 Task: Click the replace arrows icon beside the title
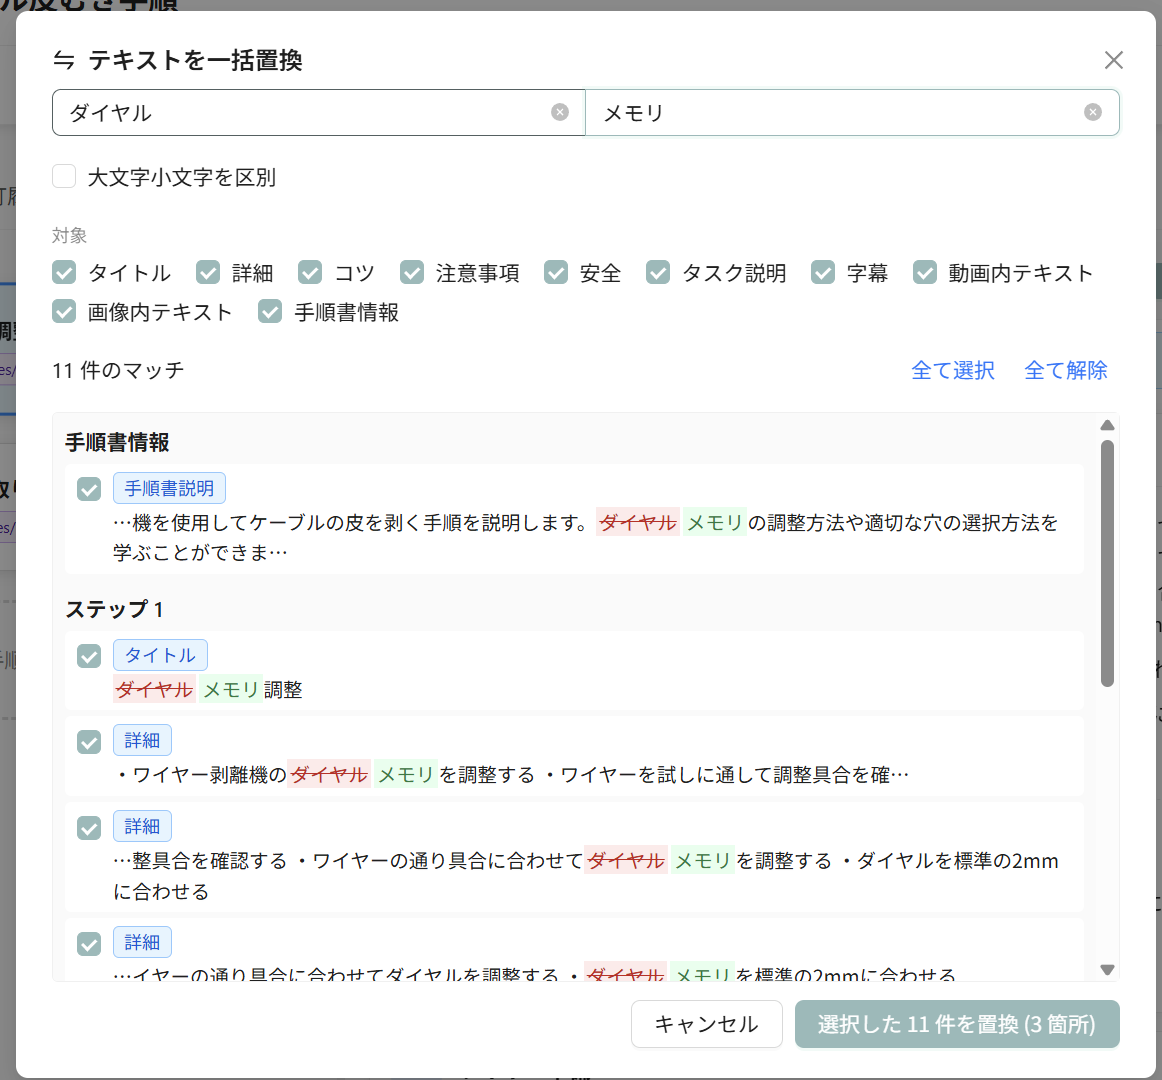[64, 60]
